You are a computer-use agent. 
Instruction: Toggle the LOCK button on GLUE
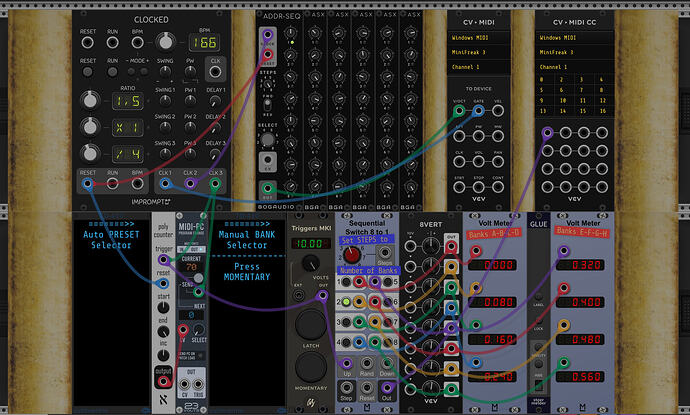point(539,320)
